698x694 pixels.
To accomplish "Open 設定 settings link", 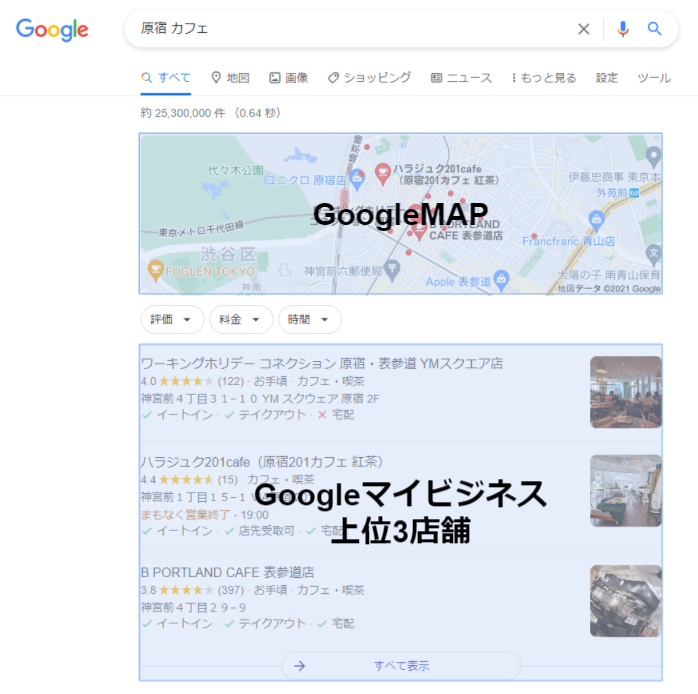I will [x=607, y=78].
